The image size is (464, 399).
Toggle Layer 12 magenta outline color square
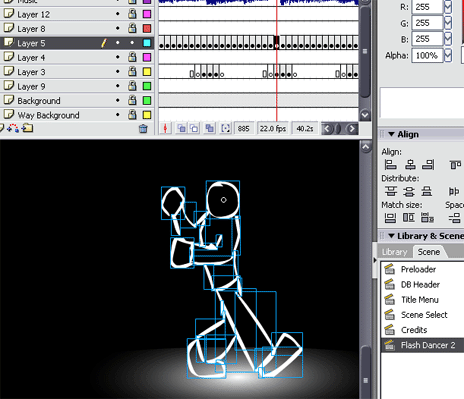point(147,14)
